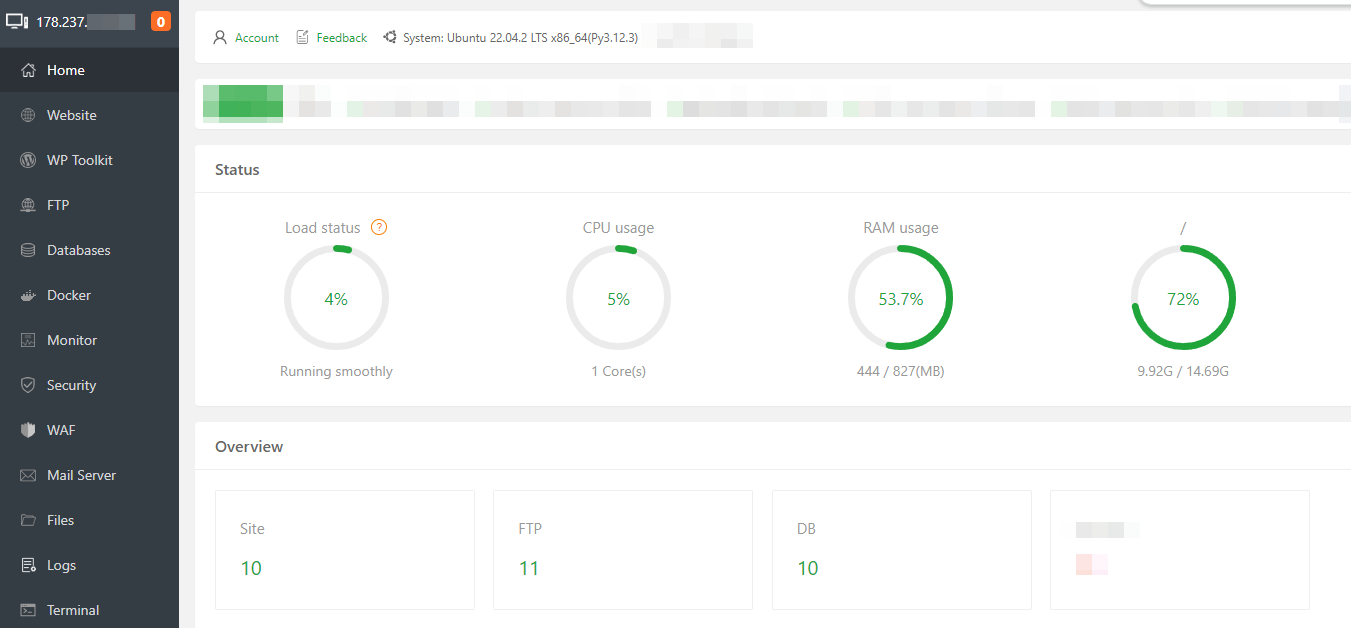
Task: Click the Load status help question mark
Action: click(379, 227)
